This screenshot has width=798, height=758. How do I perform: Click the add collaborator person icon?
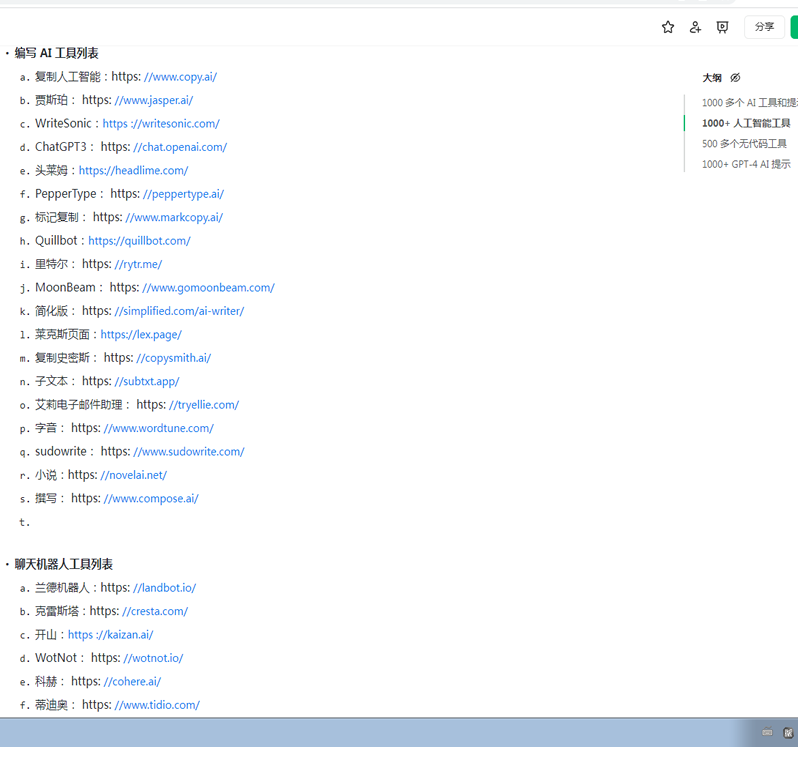pos(695,27)
